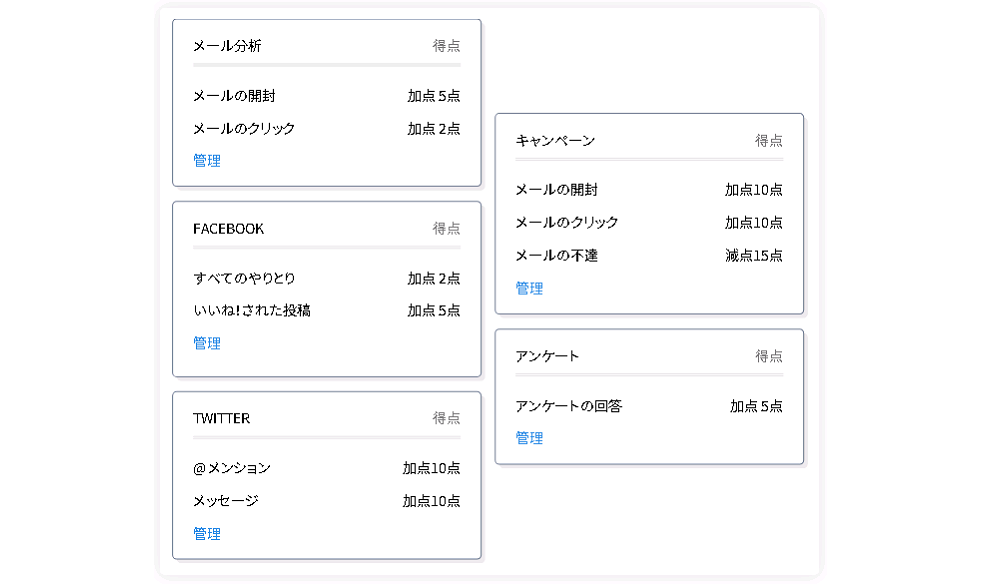This screenshot has width=1000, height=585.
Task: Select the FACEBOOK card heading
Action: tap(228, 228)
